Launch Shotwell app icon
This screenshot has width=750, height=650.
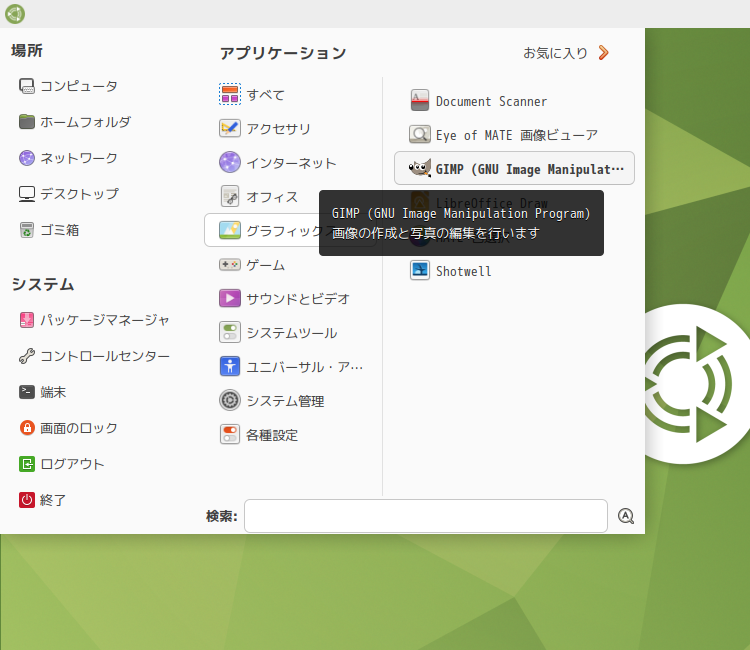tap(419, 270)
